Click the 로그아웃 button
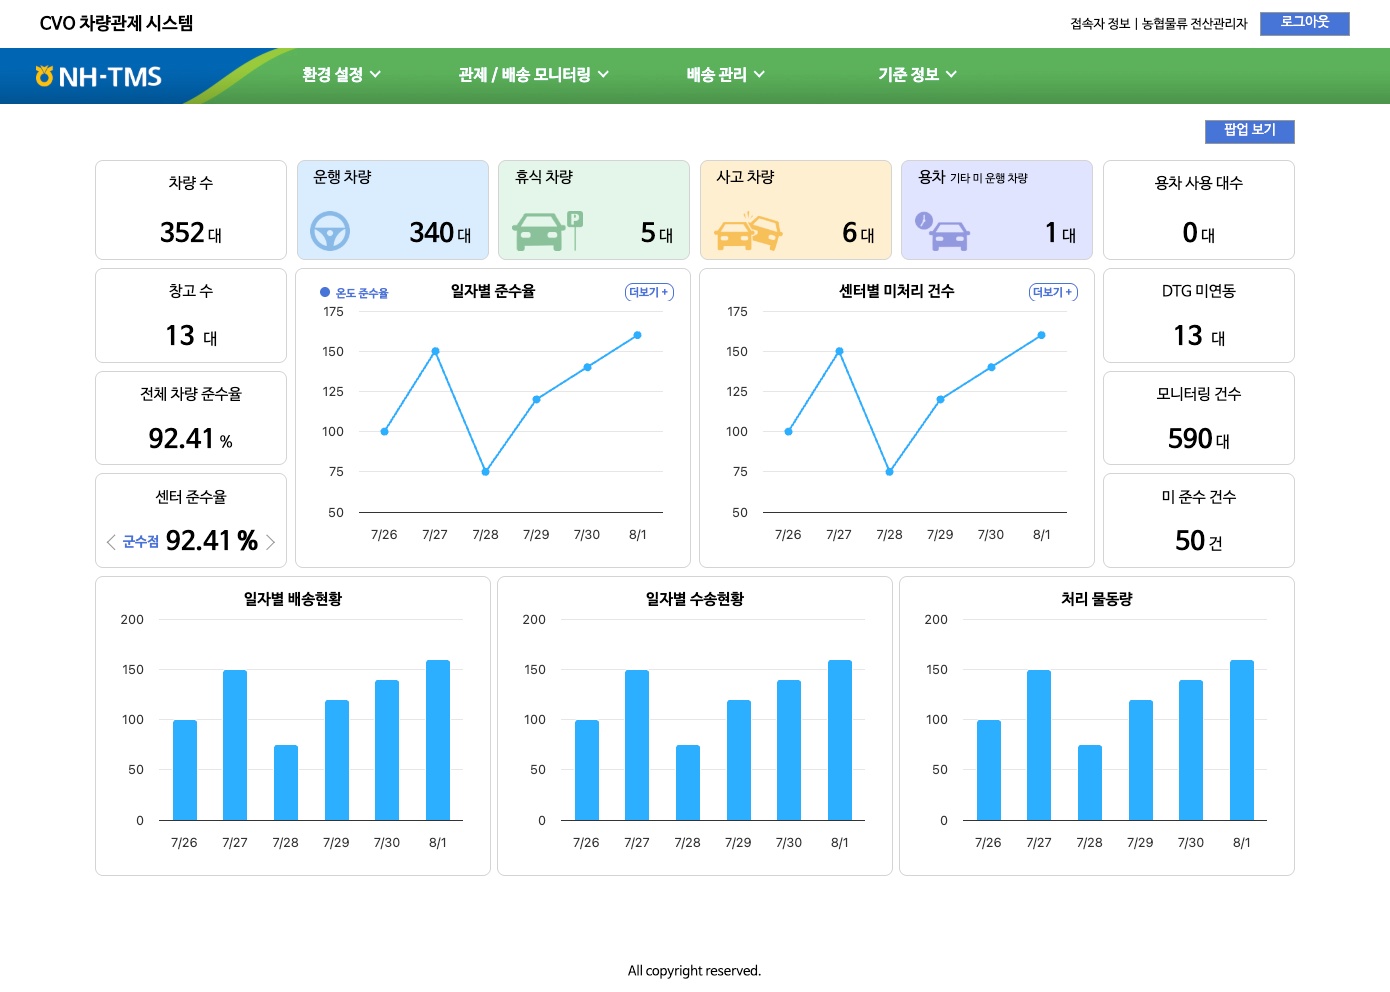The height and width of the screenshot is (992, 1390). tap(1304, 23)
